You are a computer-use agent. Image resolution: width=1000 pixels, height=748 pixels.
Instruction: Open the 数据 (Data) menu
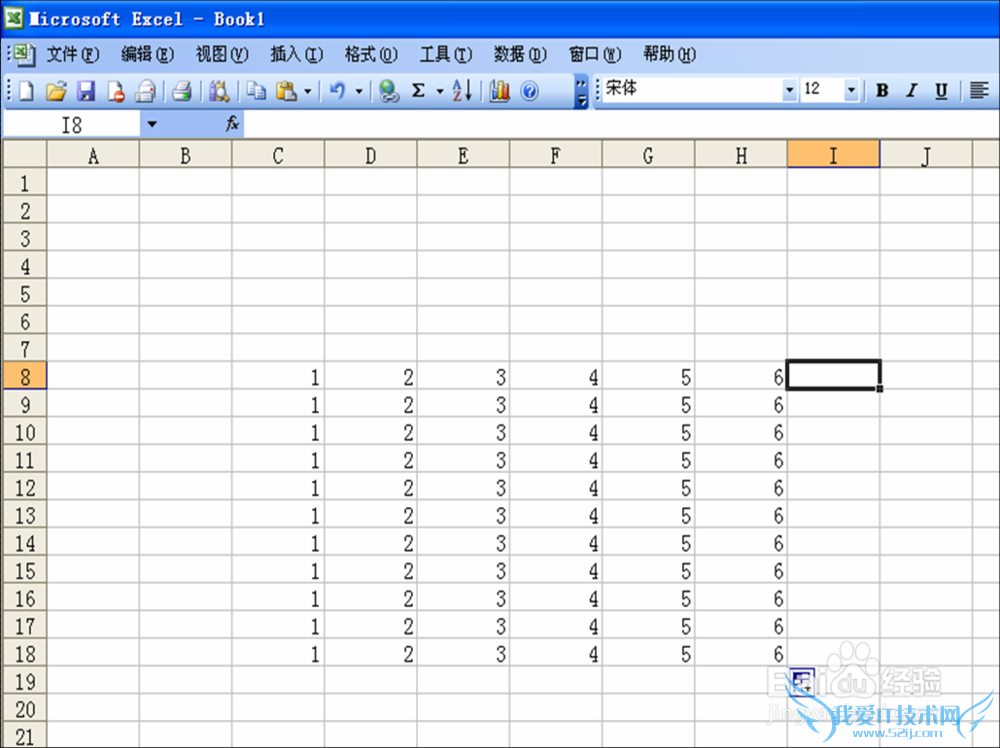click(520, 55)
